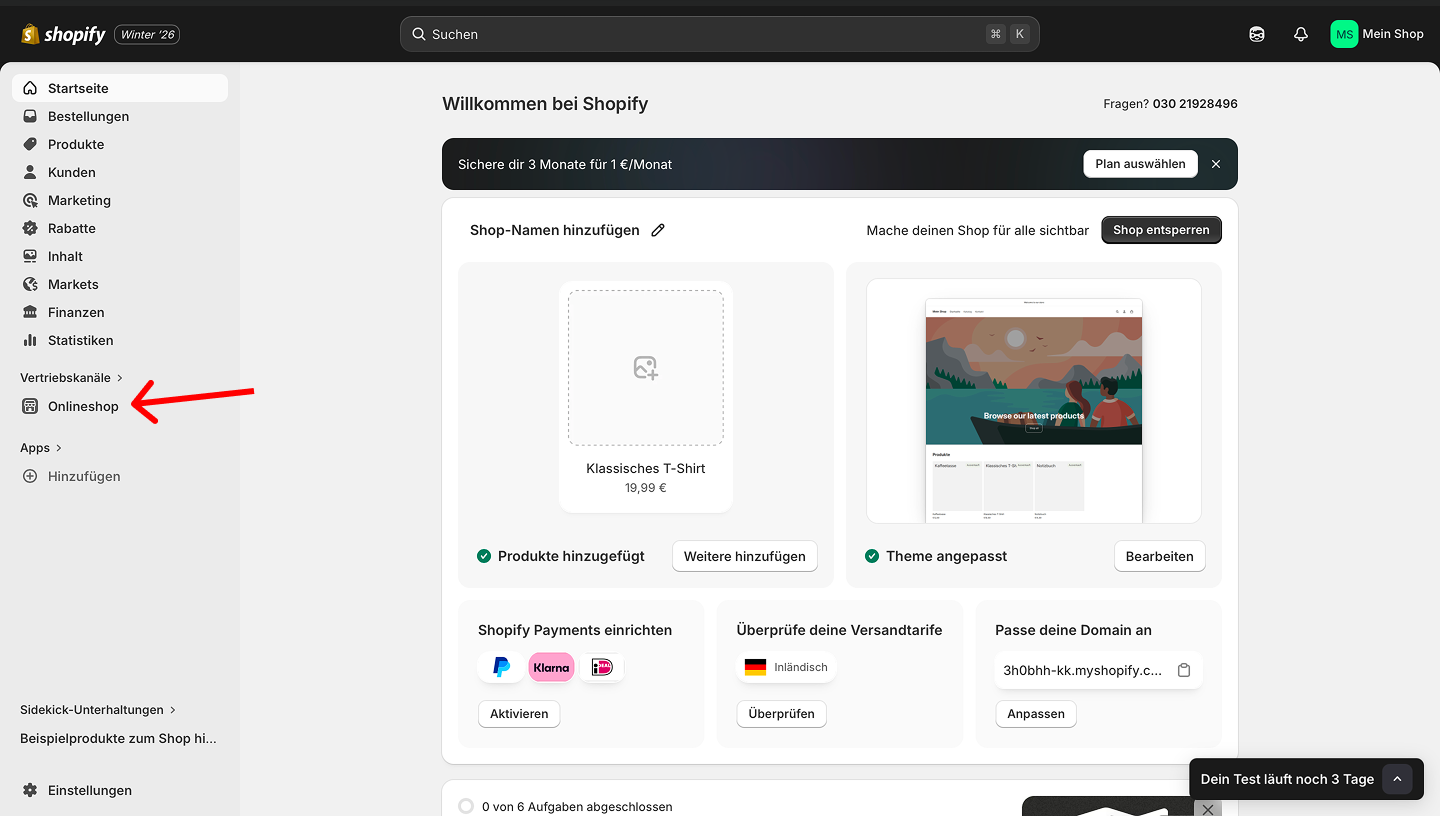Click the Einstellungen gear icon
Image resolution: width=1440 pixels, height=816 pixels.
[30, 790]
